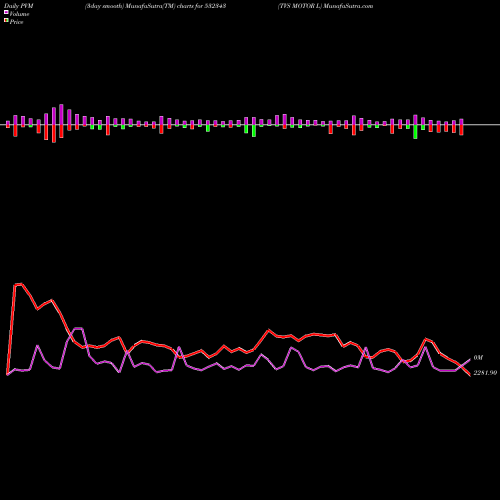This screenshot has width=500, height=500.
Task: Click the last red bar in series
Action: pyautogui.click(x=461, y=130)
